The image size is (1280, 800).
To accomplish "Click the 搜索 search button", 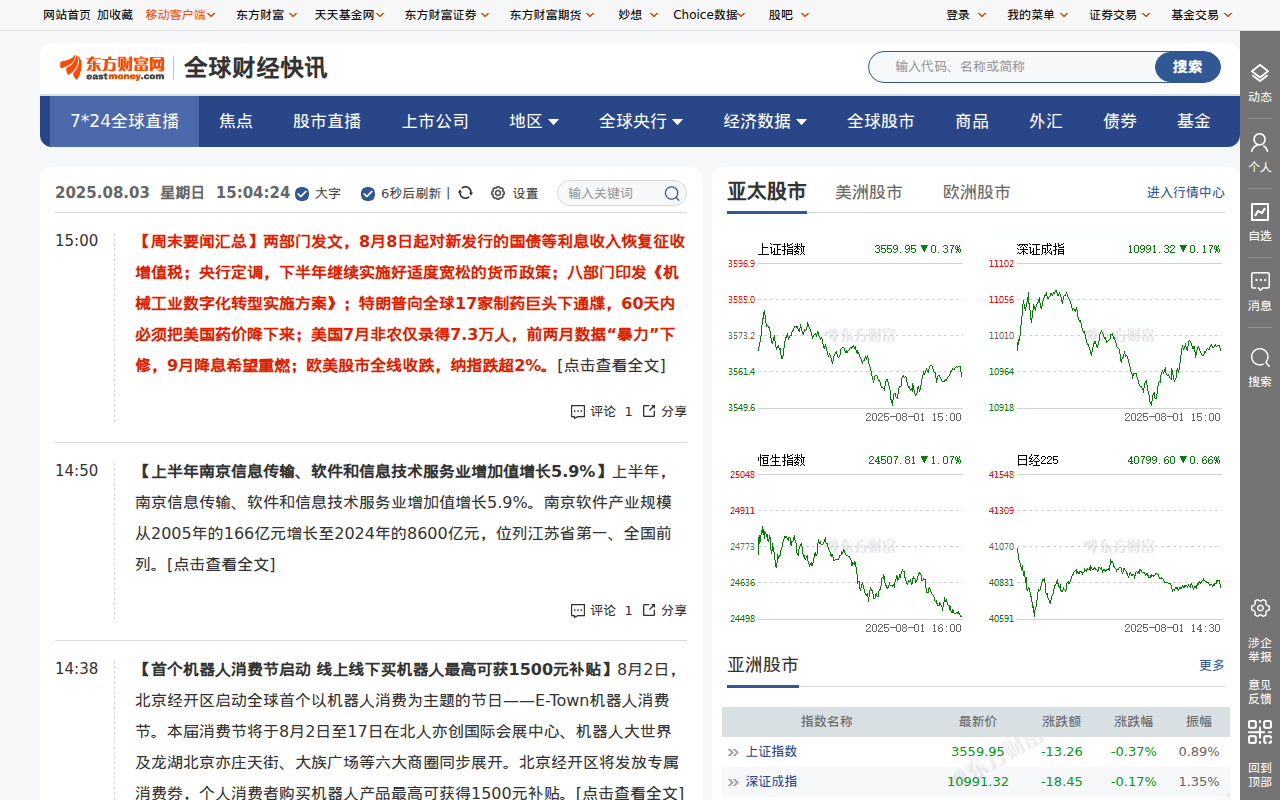I will [x=1188, y=67].
